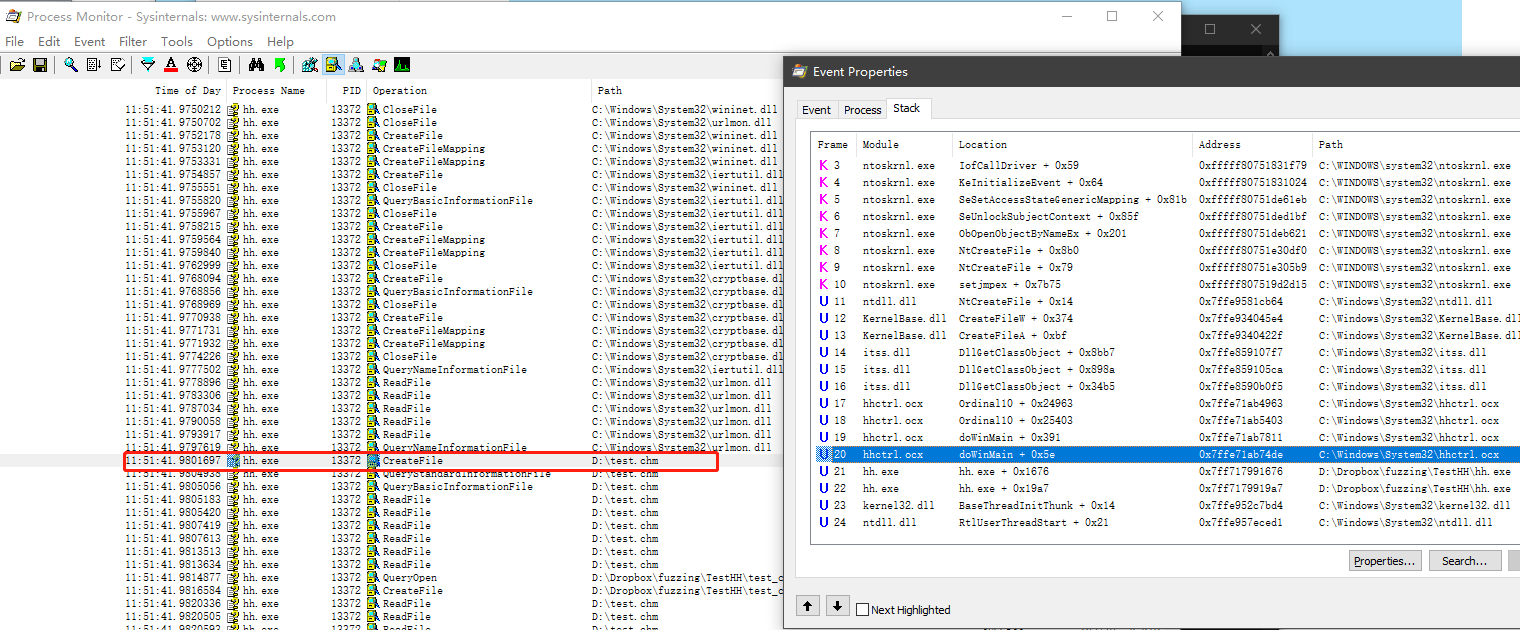Toggle the Show Profiling Events icon
The width and height of the screenshot is (1520, 630).
(402, 65)
